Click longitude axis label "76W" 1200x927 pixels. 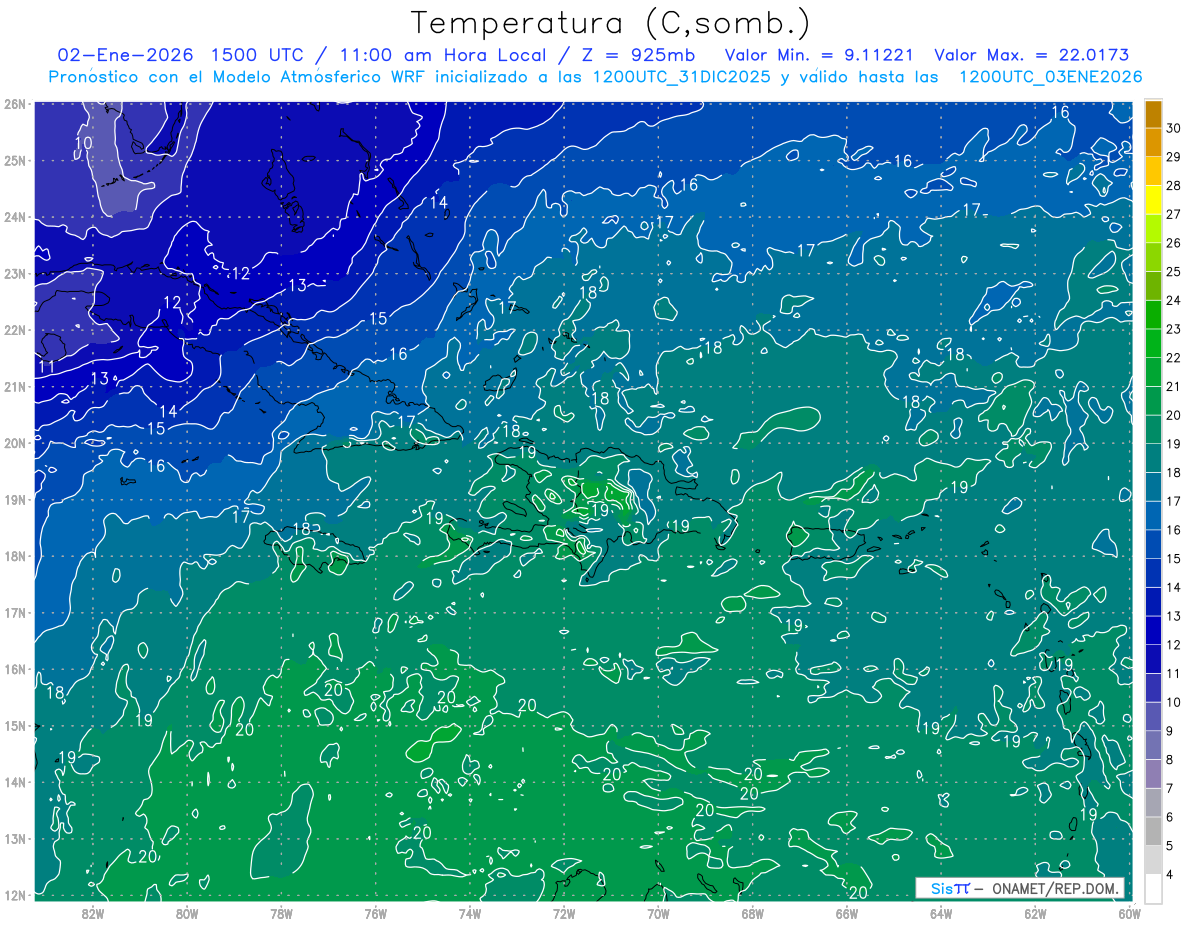point(375,913)
